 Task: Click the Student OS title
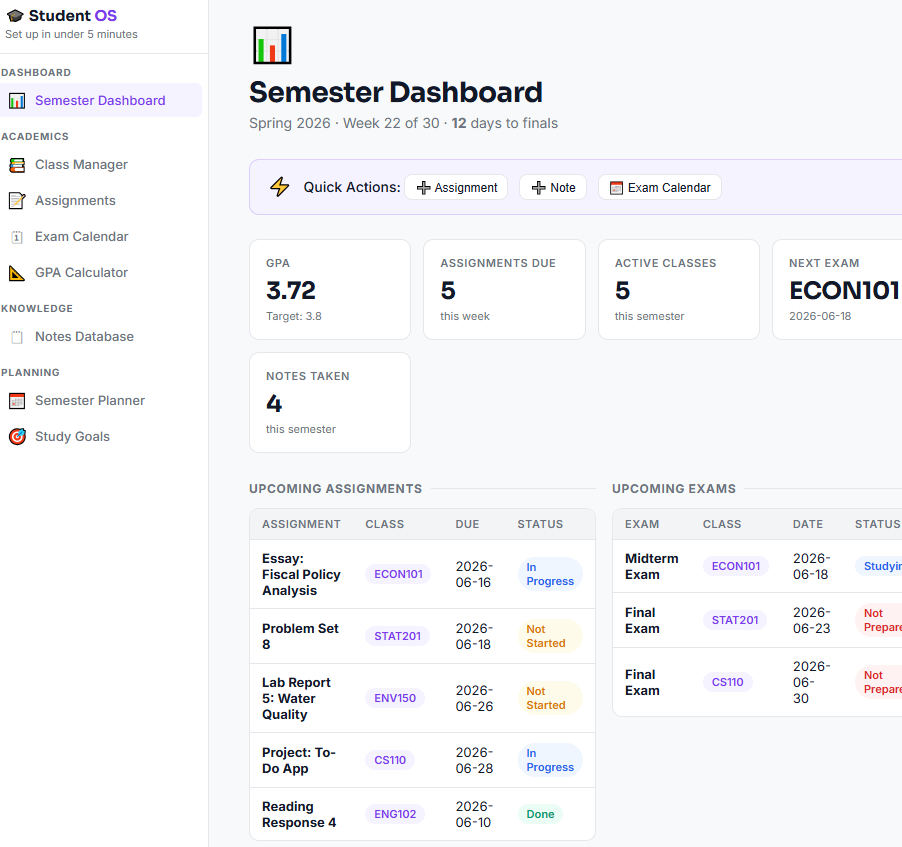click(72, 16)
